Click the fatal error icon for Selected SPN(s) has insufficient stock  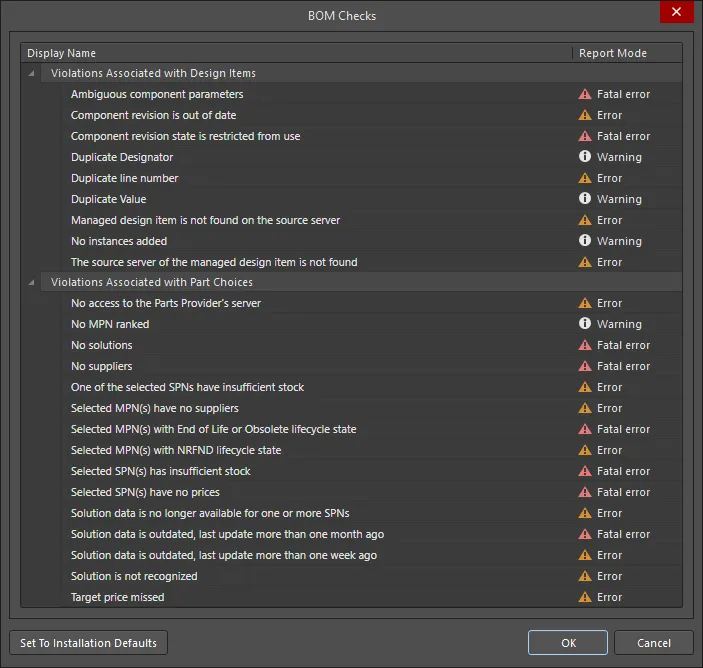pos(585,471)
